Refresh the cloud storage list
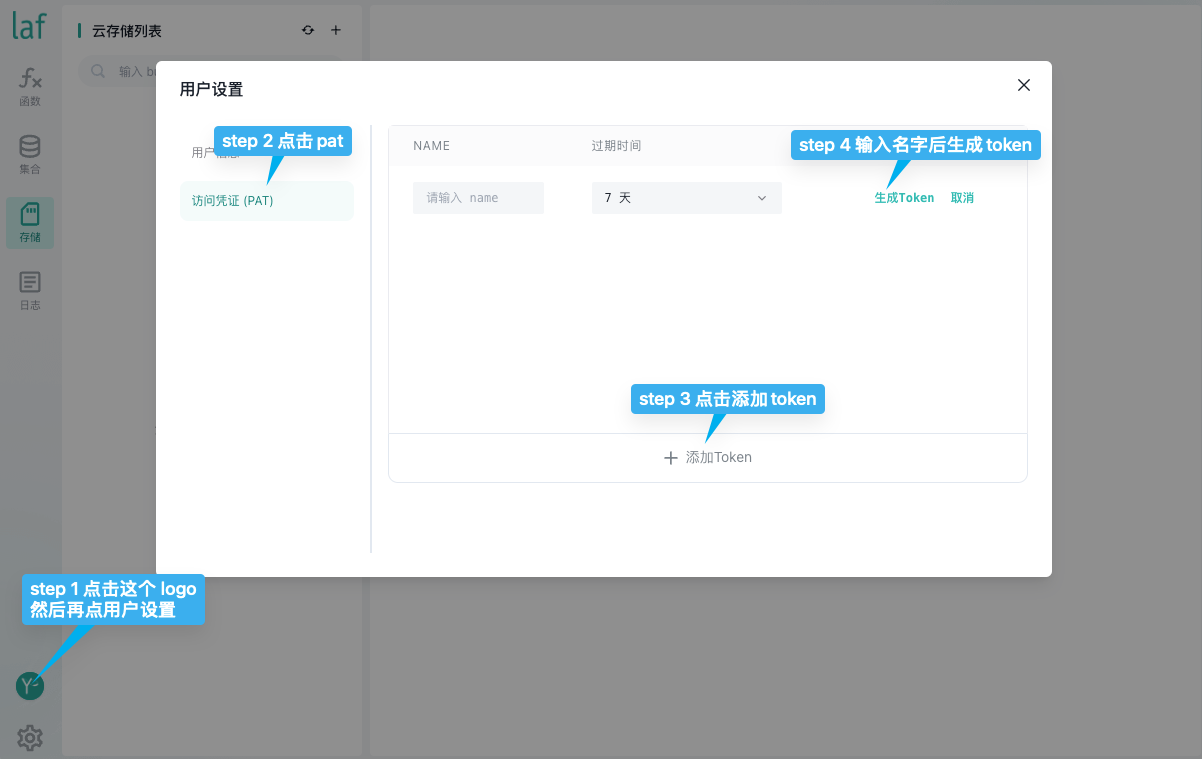This screenshot has width=1202, height=759. [x=308, y=31]
